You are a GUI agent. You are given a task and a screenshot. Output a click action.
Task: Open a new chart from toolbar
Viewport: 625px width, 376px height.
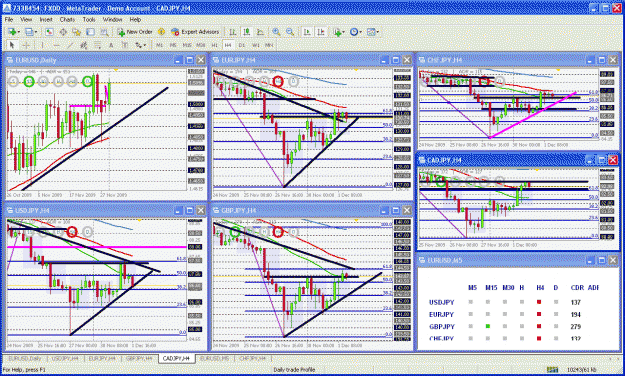click(x=12, y=32)
